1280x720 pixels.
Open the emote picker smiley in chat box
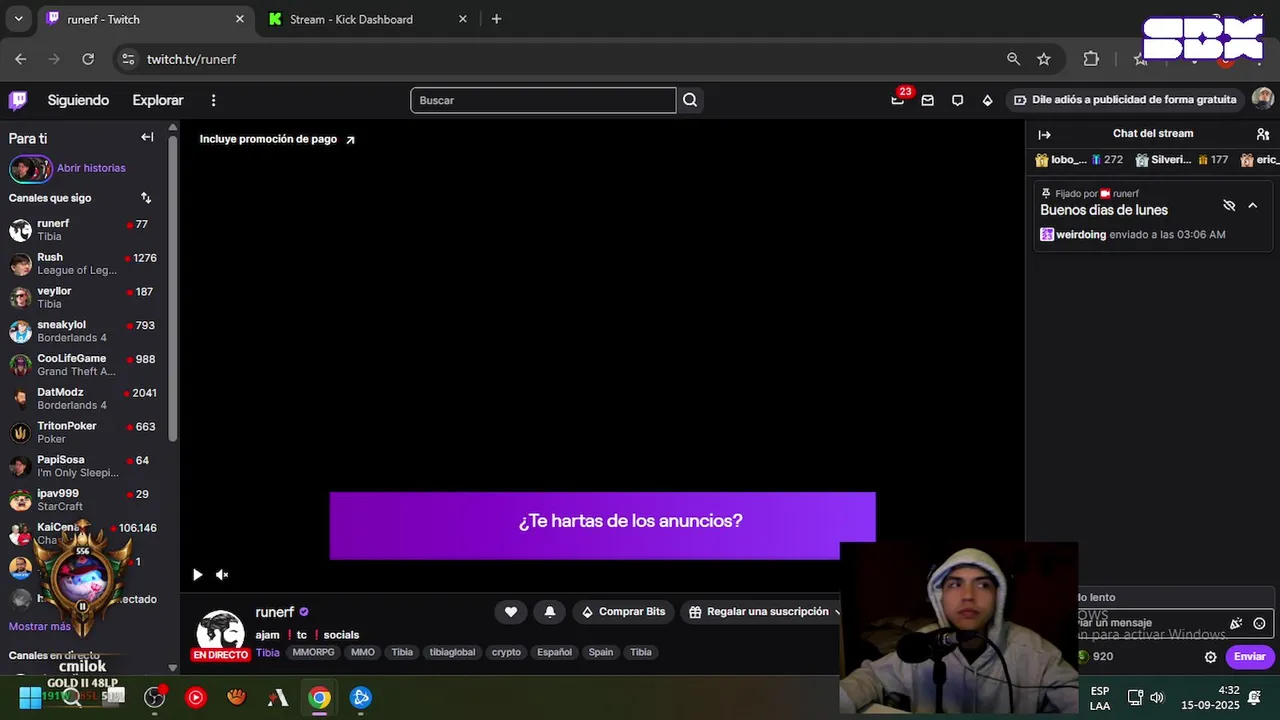coord(1260,623)
